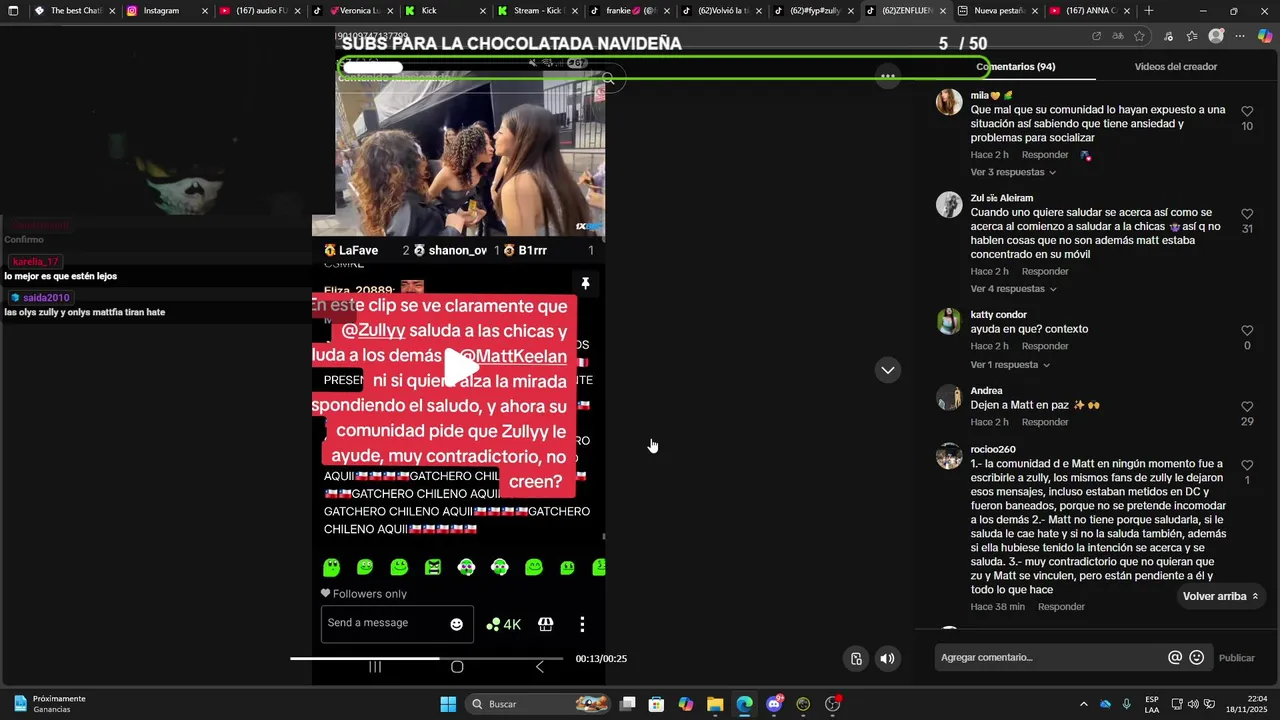Switch to Videos del creador tab
1280x720 pixels.
tap(1176, 67)
